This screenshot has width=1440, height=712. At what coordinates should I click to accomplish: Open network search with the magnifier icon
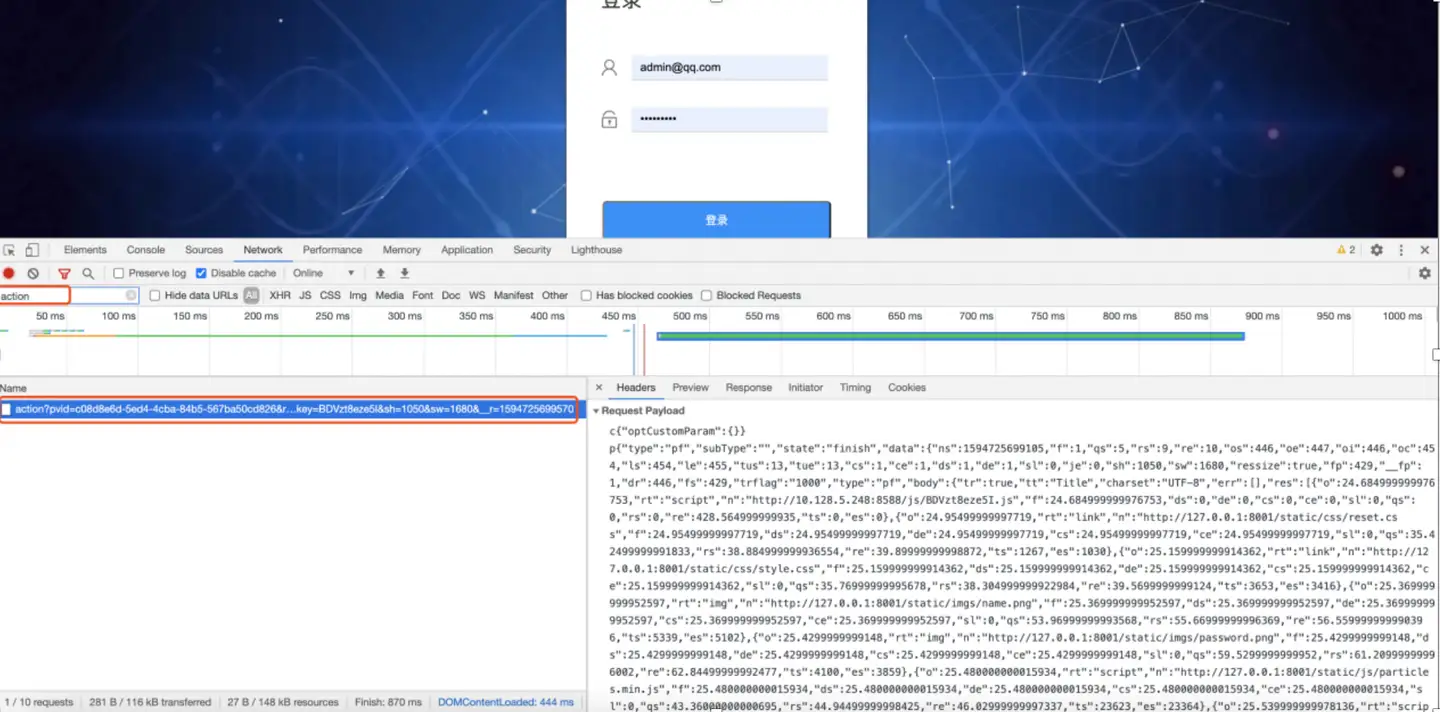88,273
